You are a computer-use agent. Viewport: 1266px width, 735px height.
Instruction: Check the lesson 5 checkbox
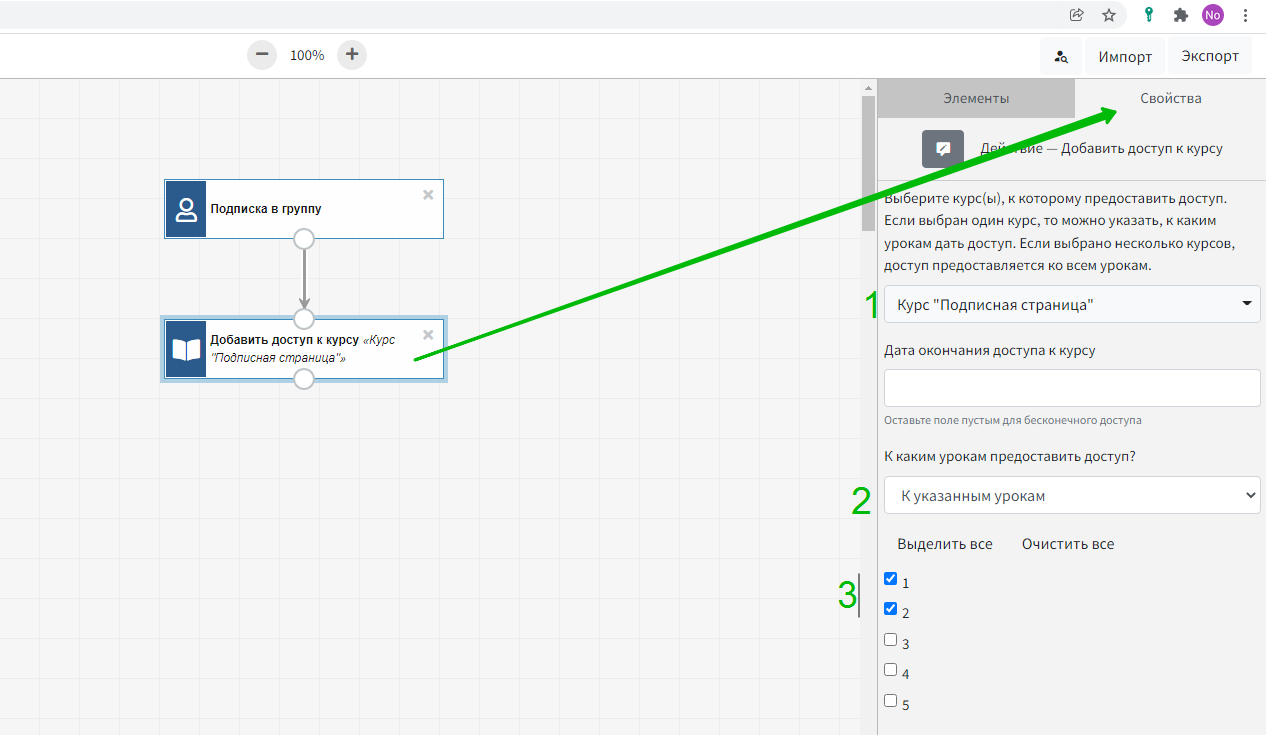[x=891, y=700]
